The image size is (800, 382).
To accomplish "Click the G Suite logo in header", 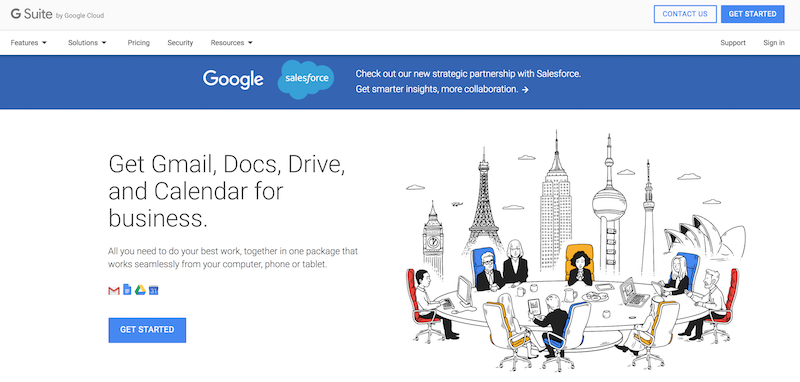I will [32, 14].
